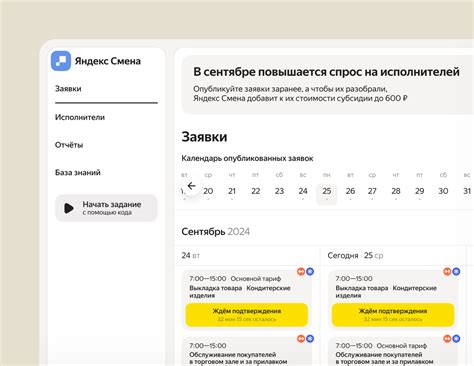The height and width of the screenshot is (366, 474).
Task: Select highlighted date 25 in calendar
Action: pyautogui.click(x=327, y=193)
